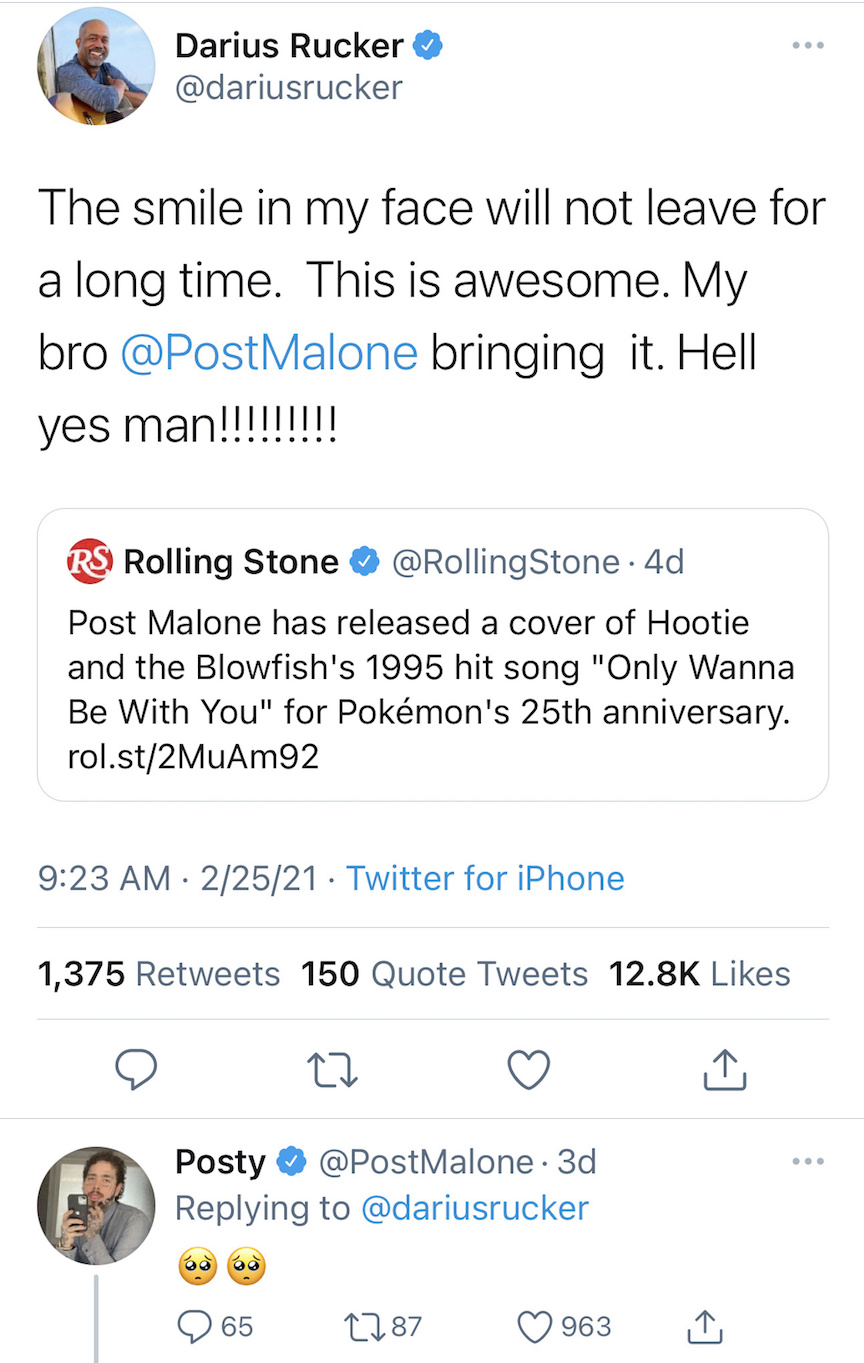Share Posty's reply using the share icon

coord(705,1326)
